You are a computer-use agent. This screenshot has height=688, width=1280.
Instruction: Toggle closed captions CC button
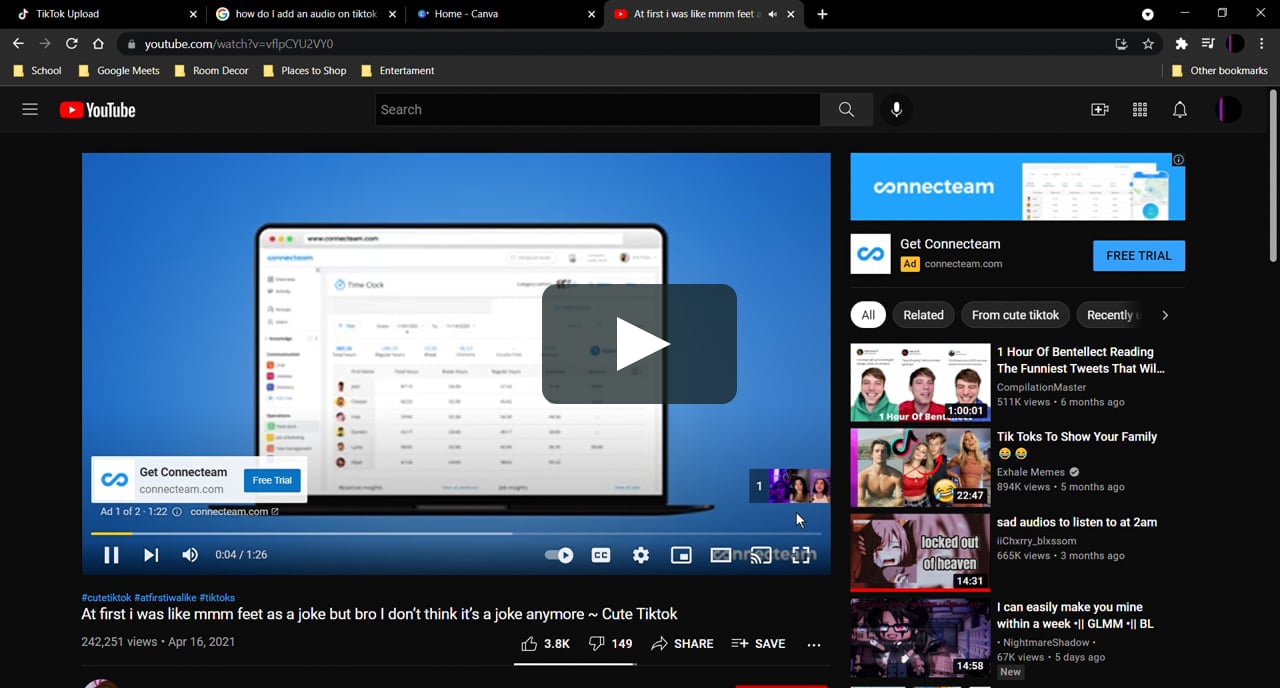[601, 555]
